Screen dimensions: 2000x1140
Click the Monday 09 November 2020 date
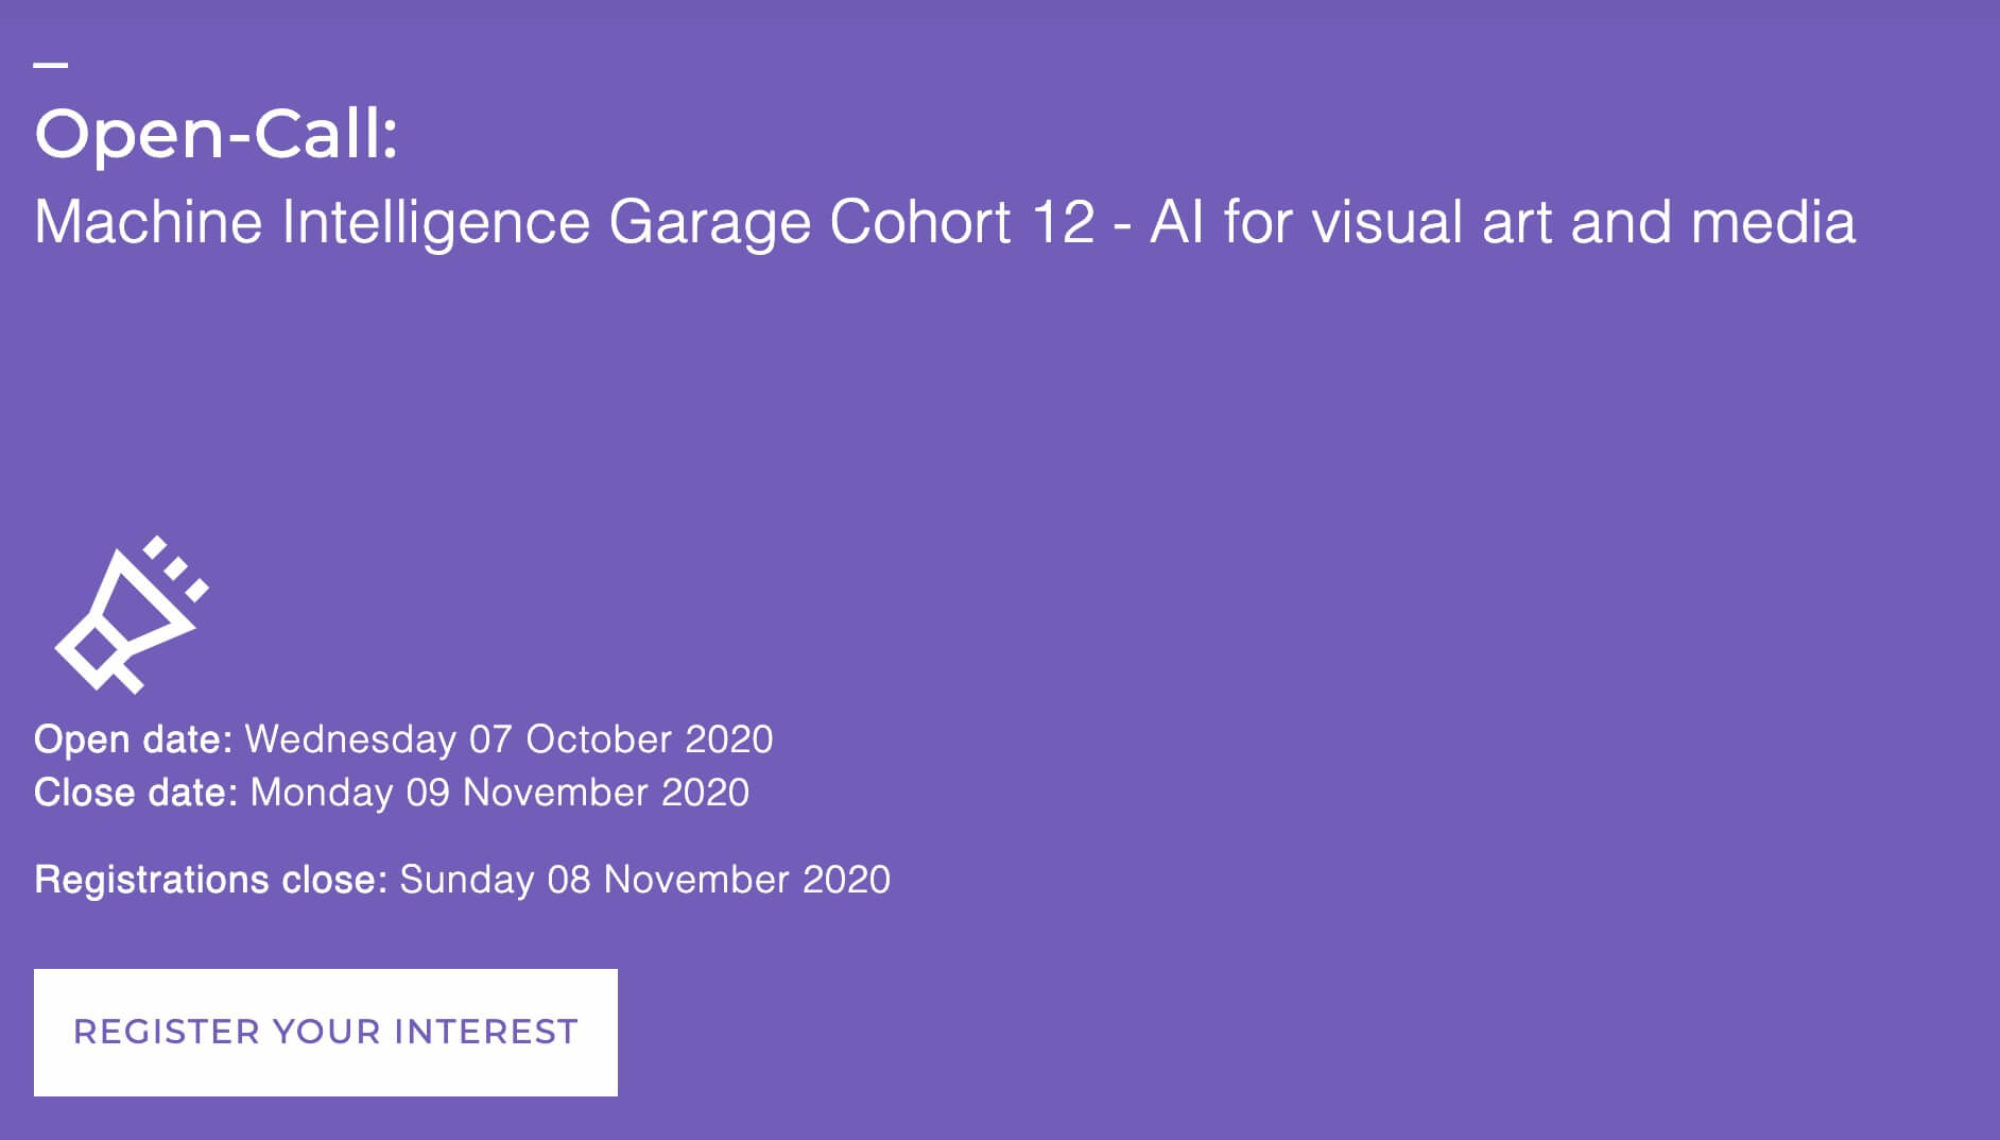pos(499,793)
